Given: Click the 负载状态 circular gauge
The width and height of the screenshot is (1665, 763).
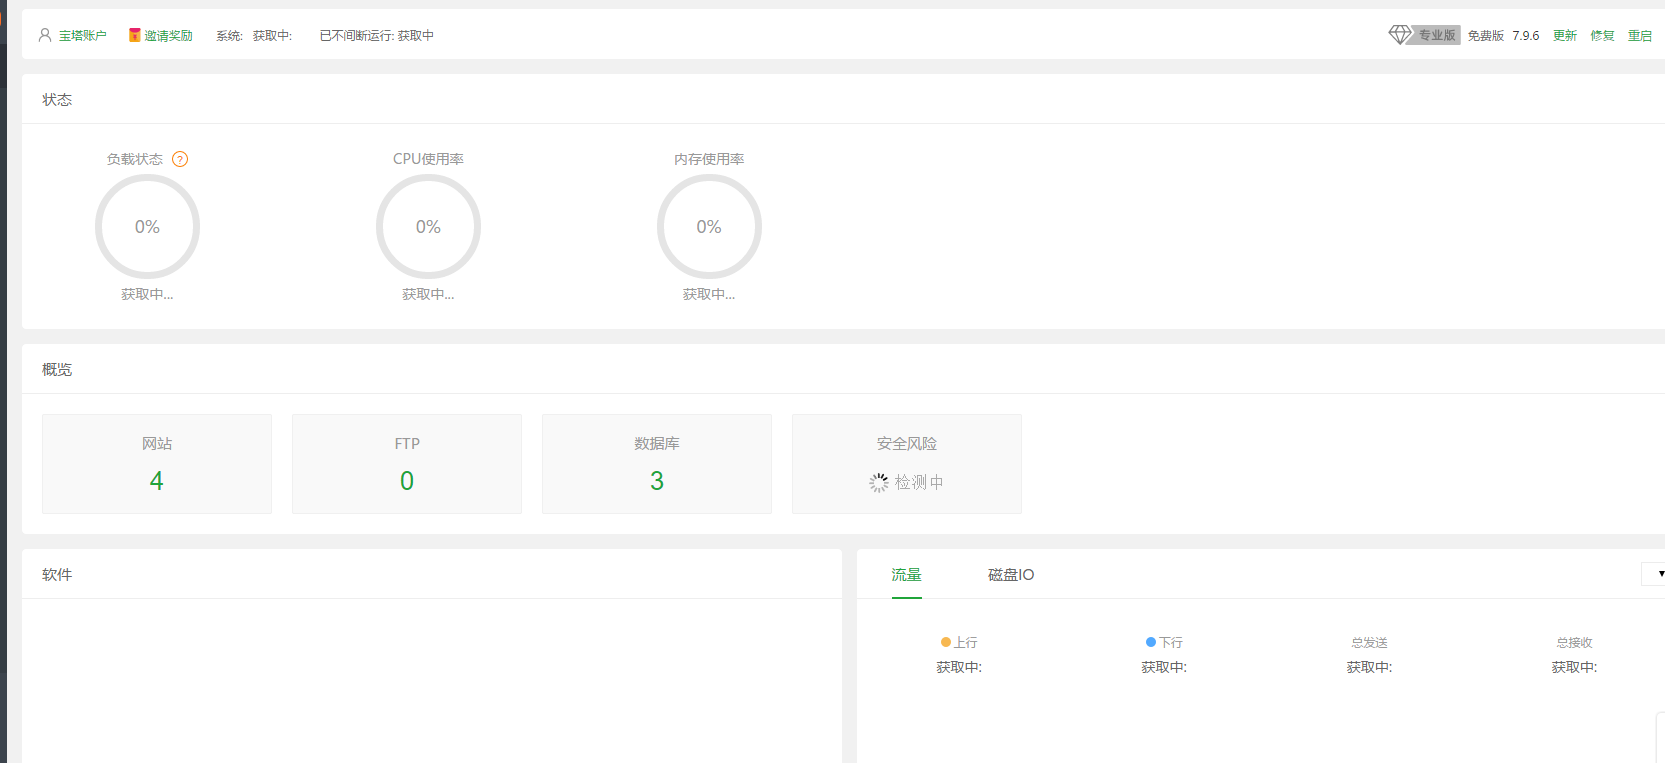Looking at the screenshot, I should (x=147, y=227).
